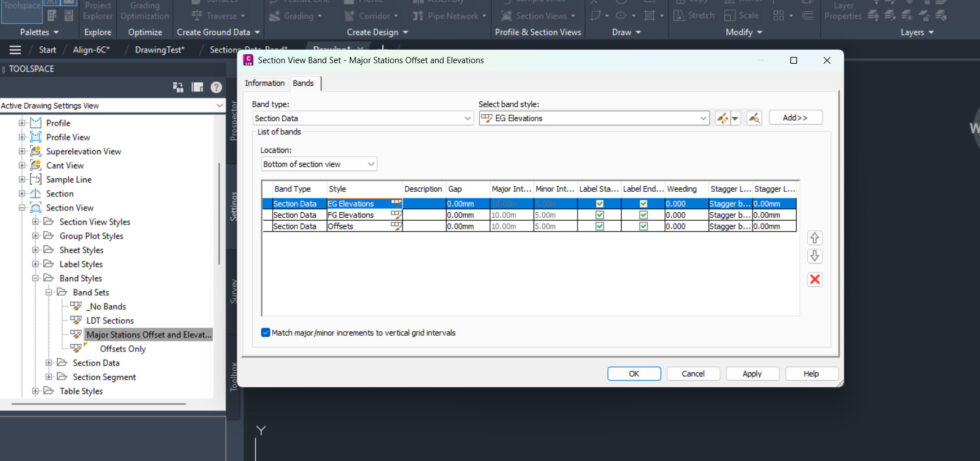
Task: Click the _No Bands band set icon
Action: click(x=76, y=306)
